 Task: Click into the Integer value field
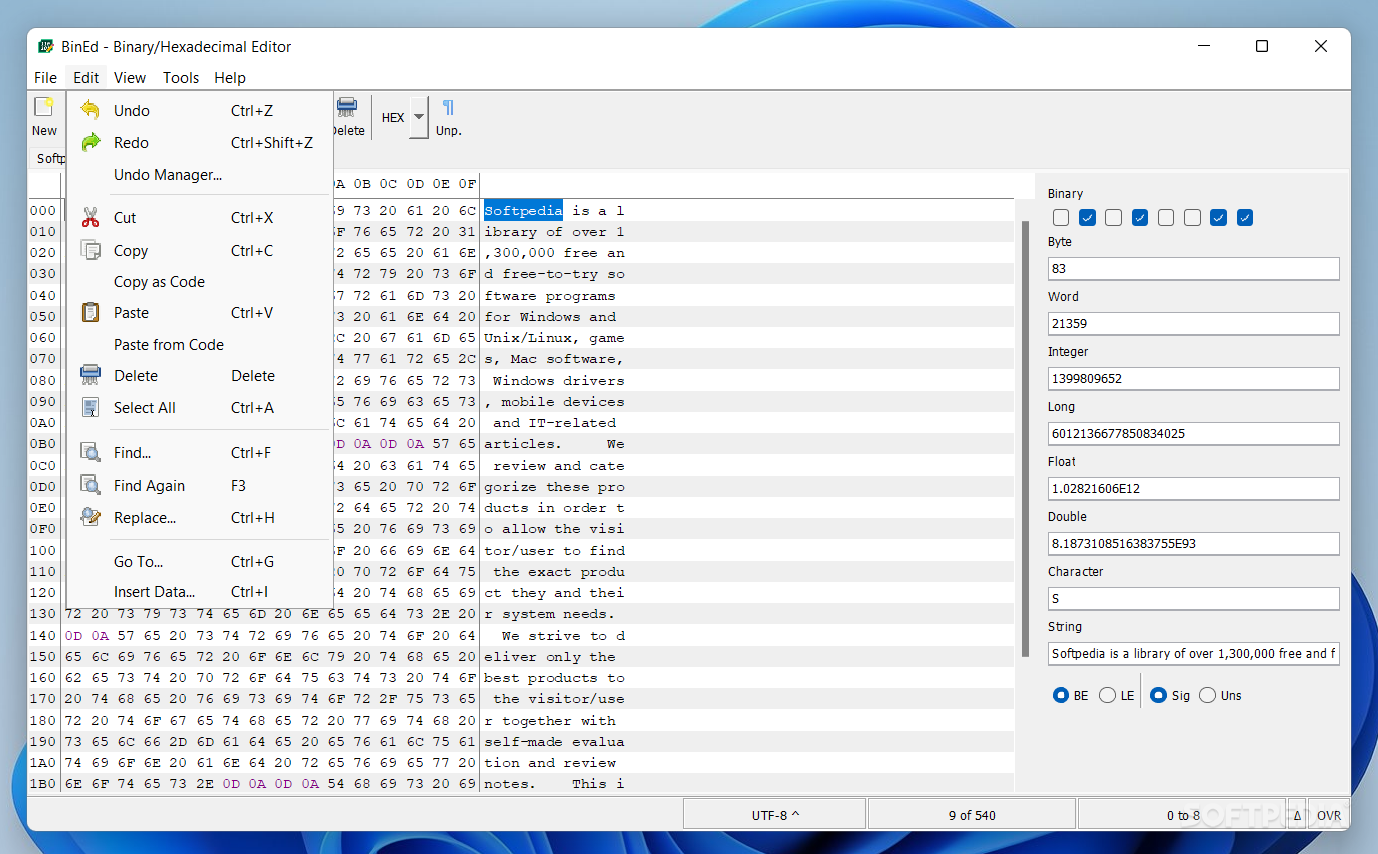[1193, 378]
